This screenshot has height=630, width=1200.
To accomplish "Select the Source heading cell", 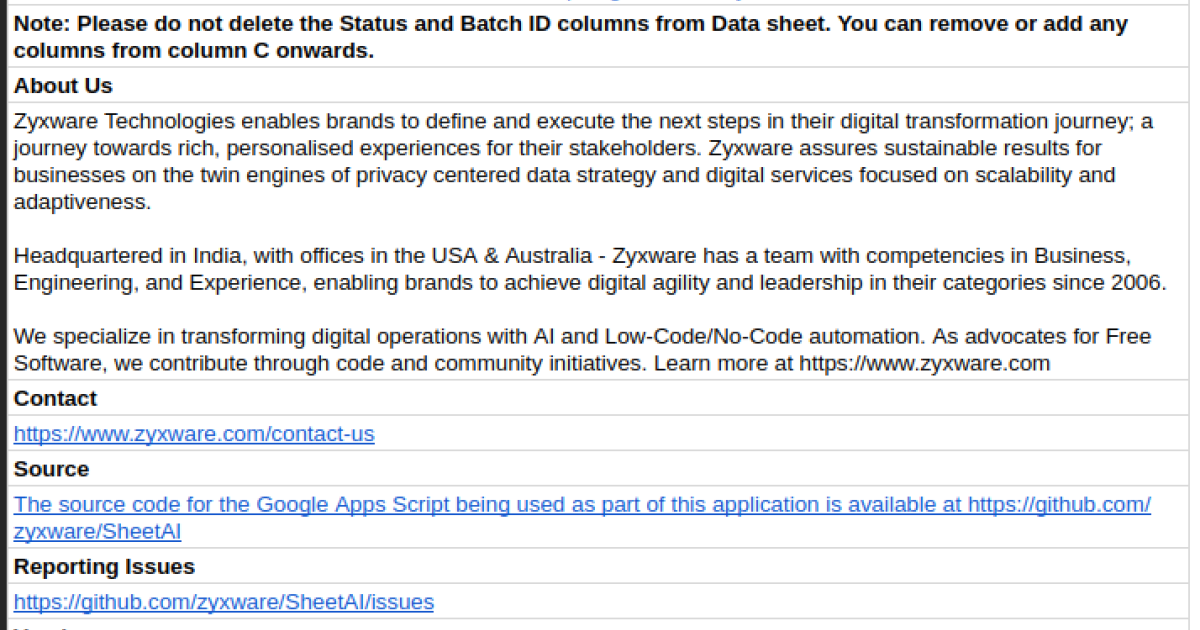I will point(51,469).
